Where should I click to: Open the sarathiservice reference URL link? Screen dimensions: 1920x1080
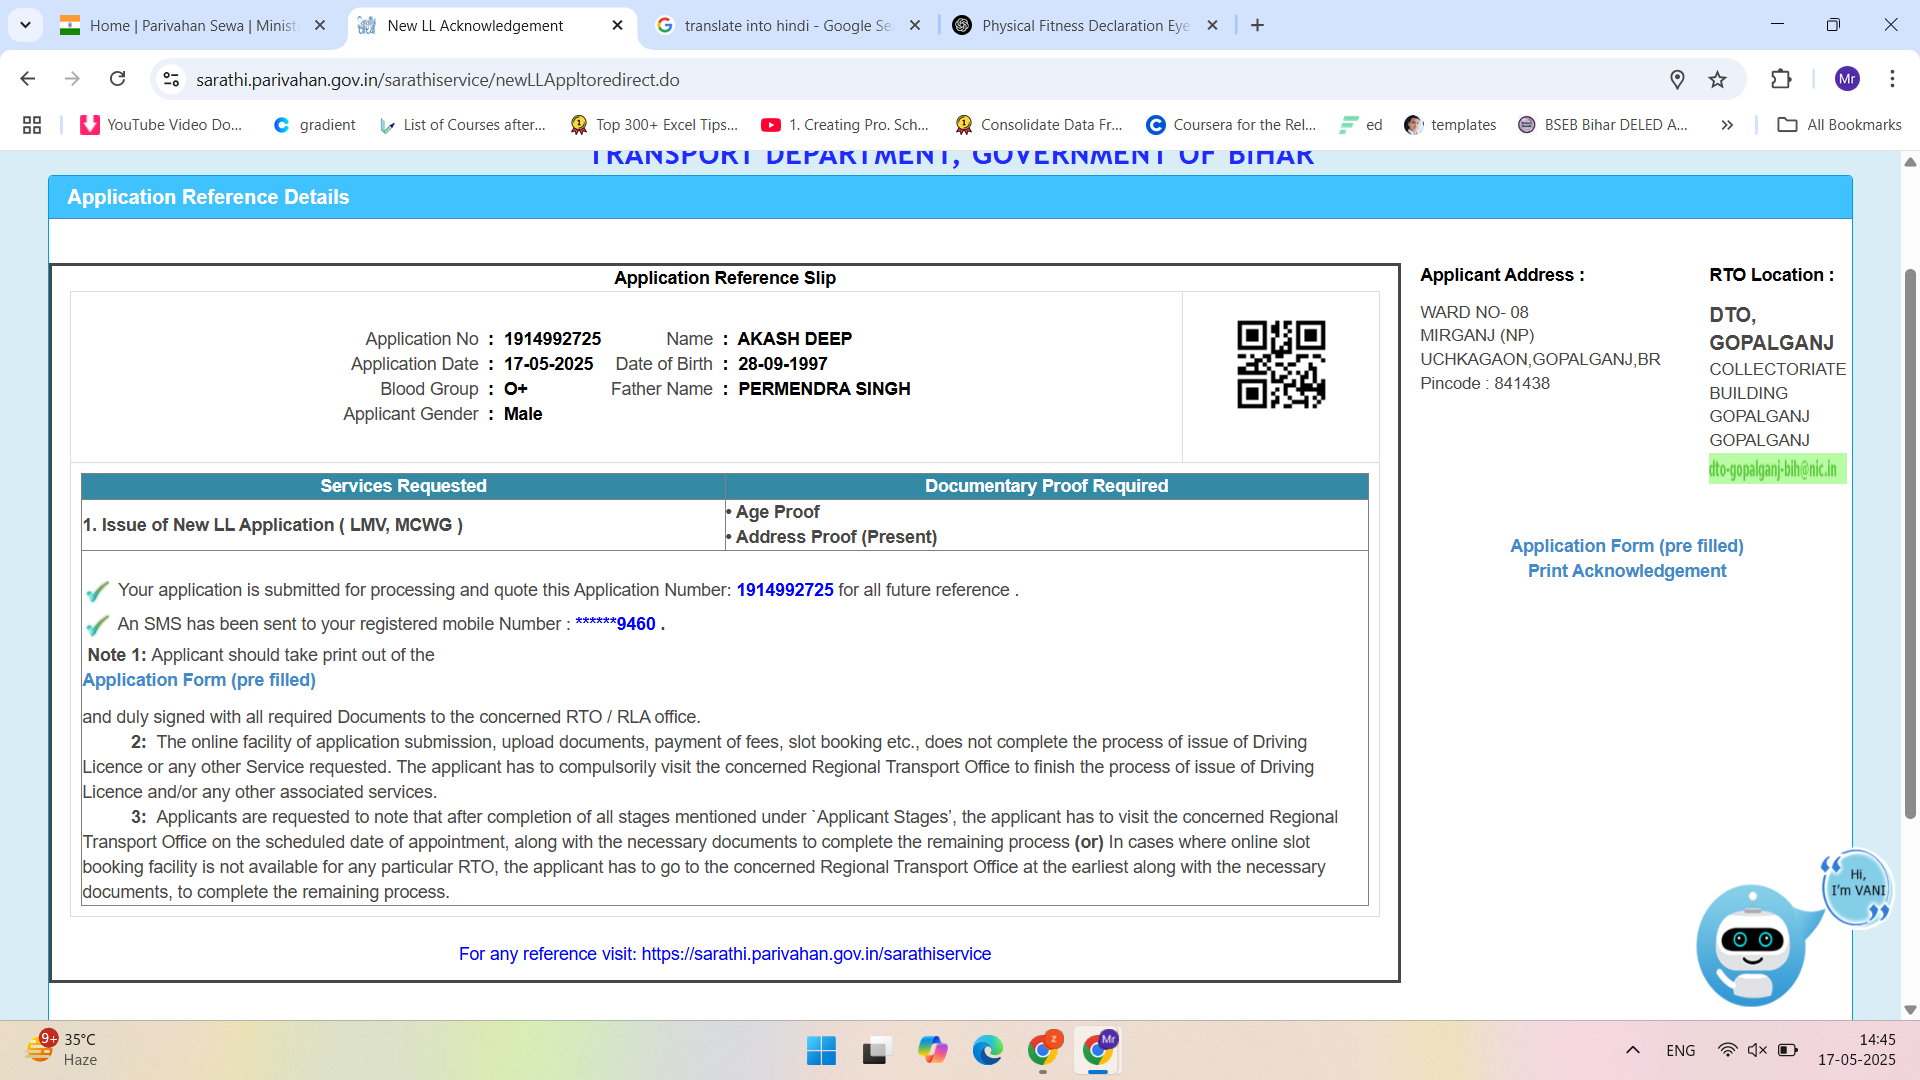coord(816,954)
